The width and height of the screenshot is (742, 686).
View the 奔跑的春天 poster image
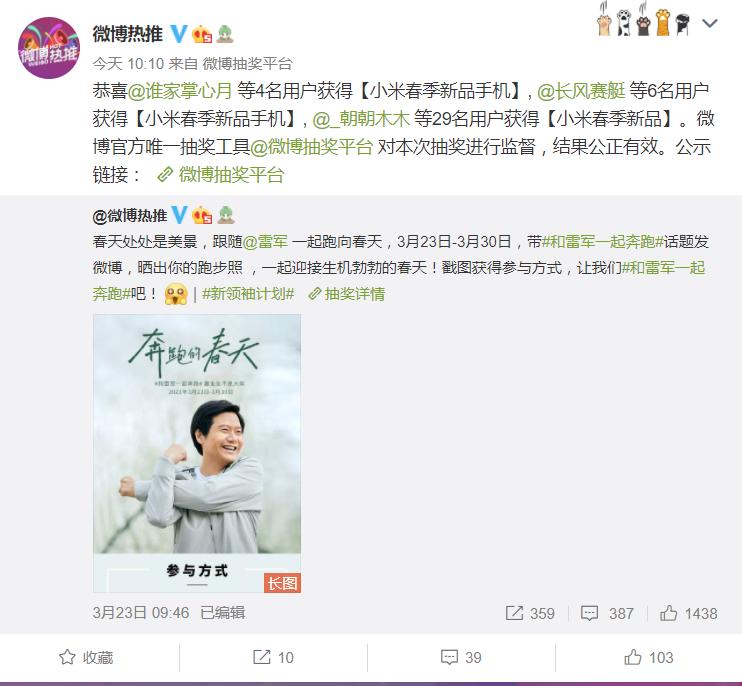(x=197, y=453)
